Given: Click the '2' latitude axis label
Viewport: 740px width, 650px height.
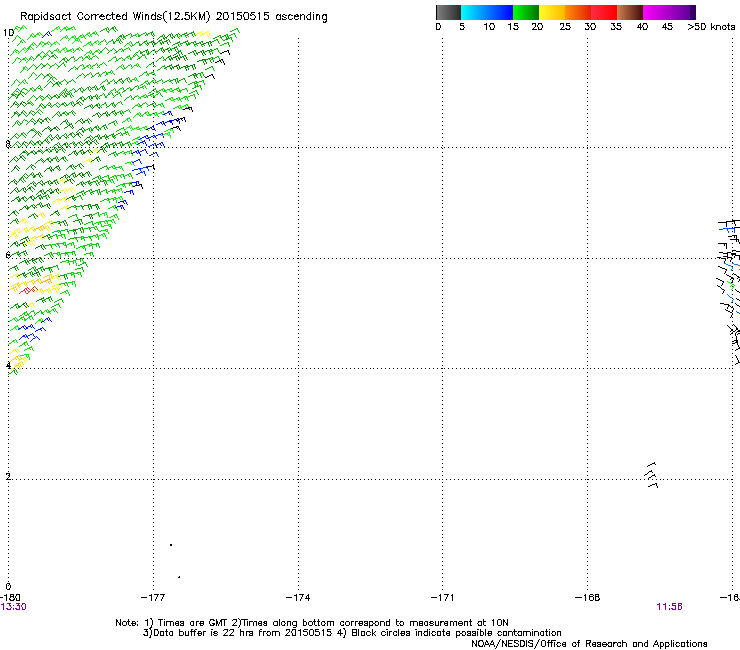Looking at the screenshot, I should [x=8, y=476].
